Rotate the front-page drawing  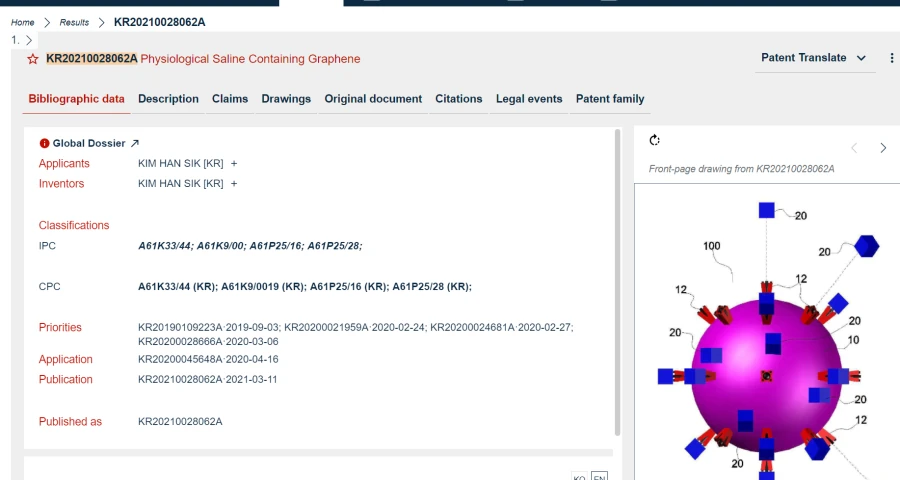point(654,140)
